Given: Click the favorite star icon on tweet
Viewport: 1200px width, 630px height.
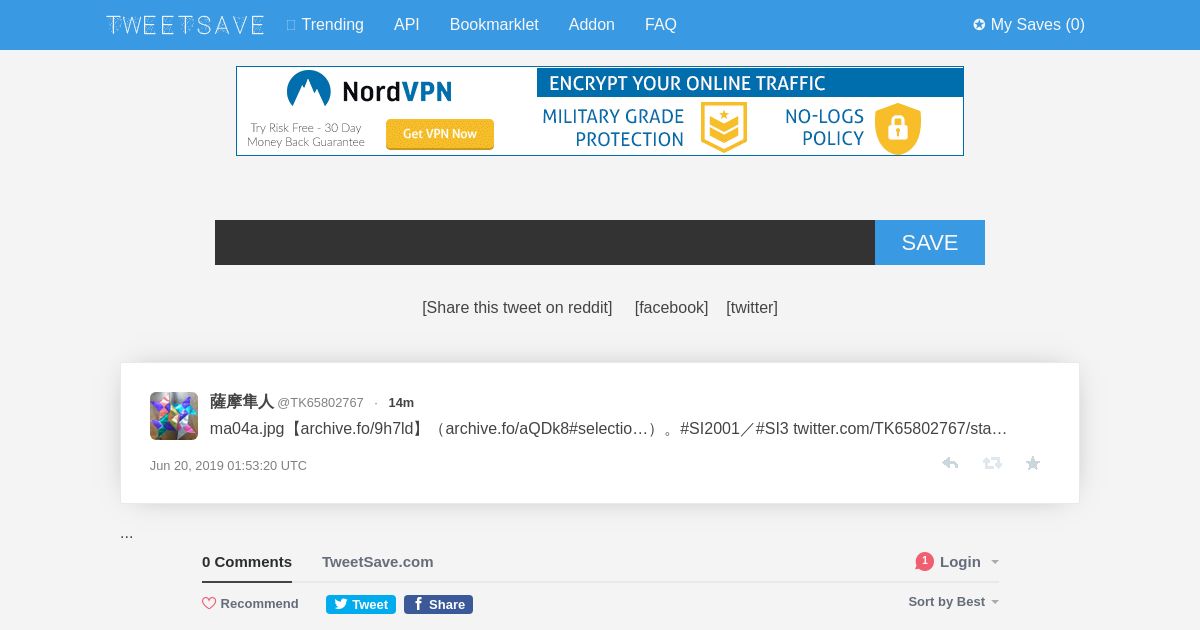Looking at the screenshot, I should [x=1033, y=463].
